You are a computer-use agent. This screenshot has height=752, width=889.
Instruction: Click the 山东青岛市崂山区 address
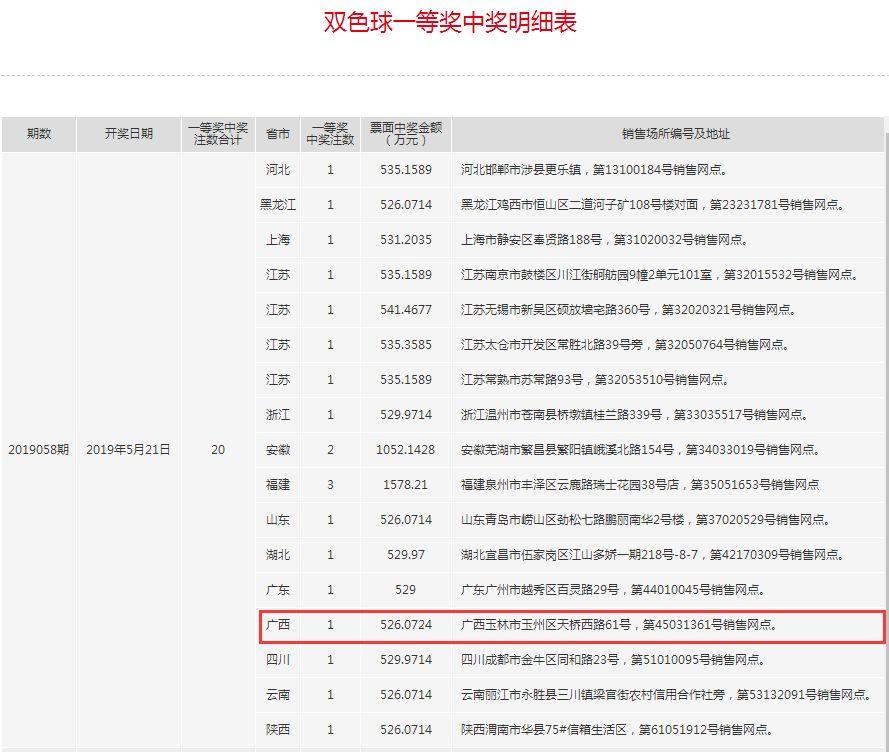(646, 519)
